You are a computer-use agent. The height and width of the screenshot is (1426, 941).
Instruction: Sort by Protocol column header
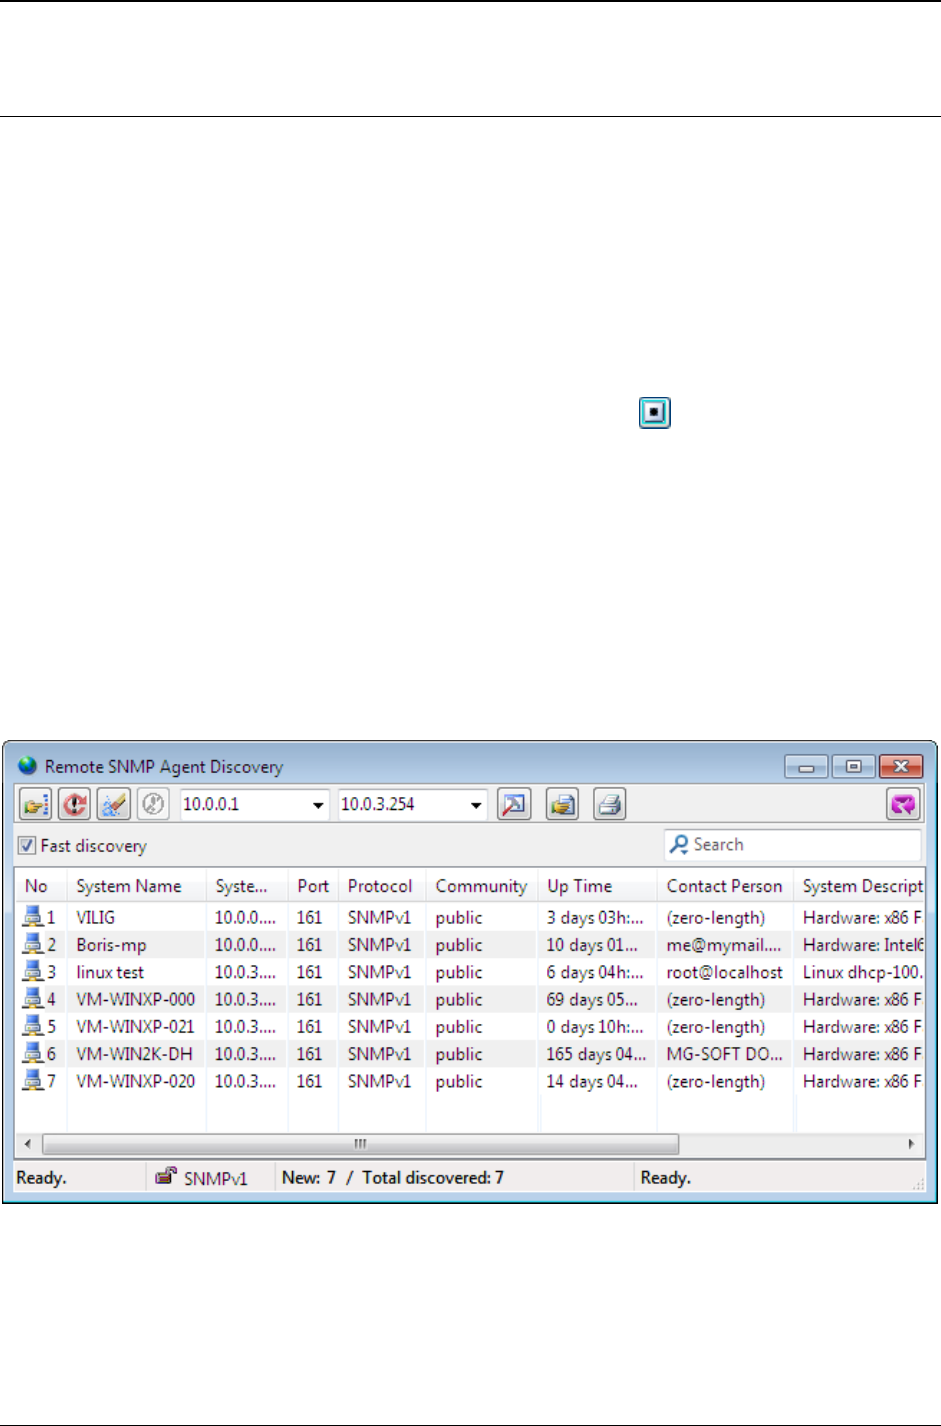pos(382,886)
